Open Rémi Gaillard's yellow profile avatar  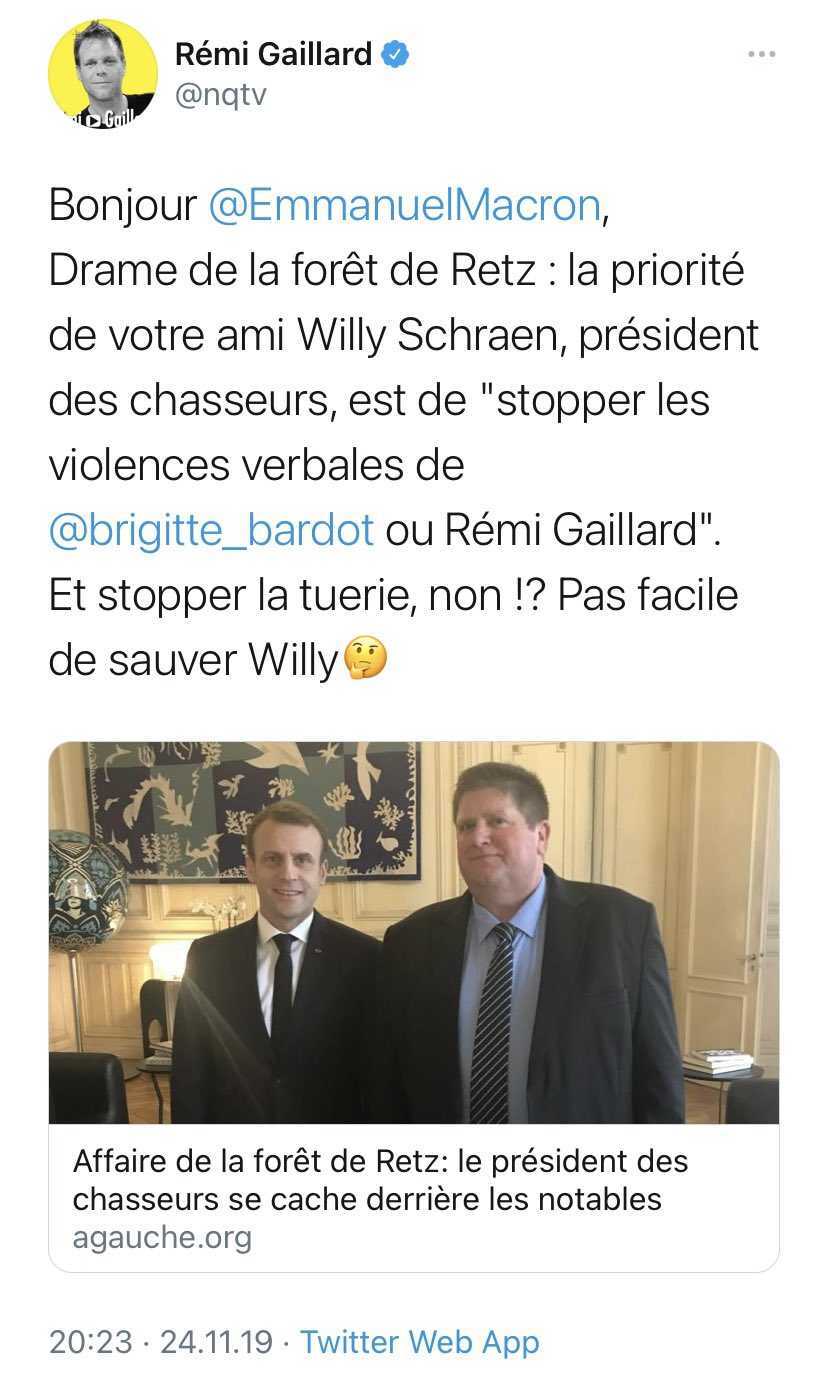point(103,74)
